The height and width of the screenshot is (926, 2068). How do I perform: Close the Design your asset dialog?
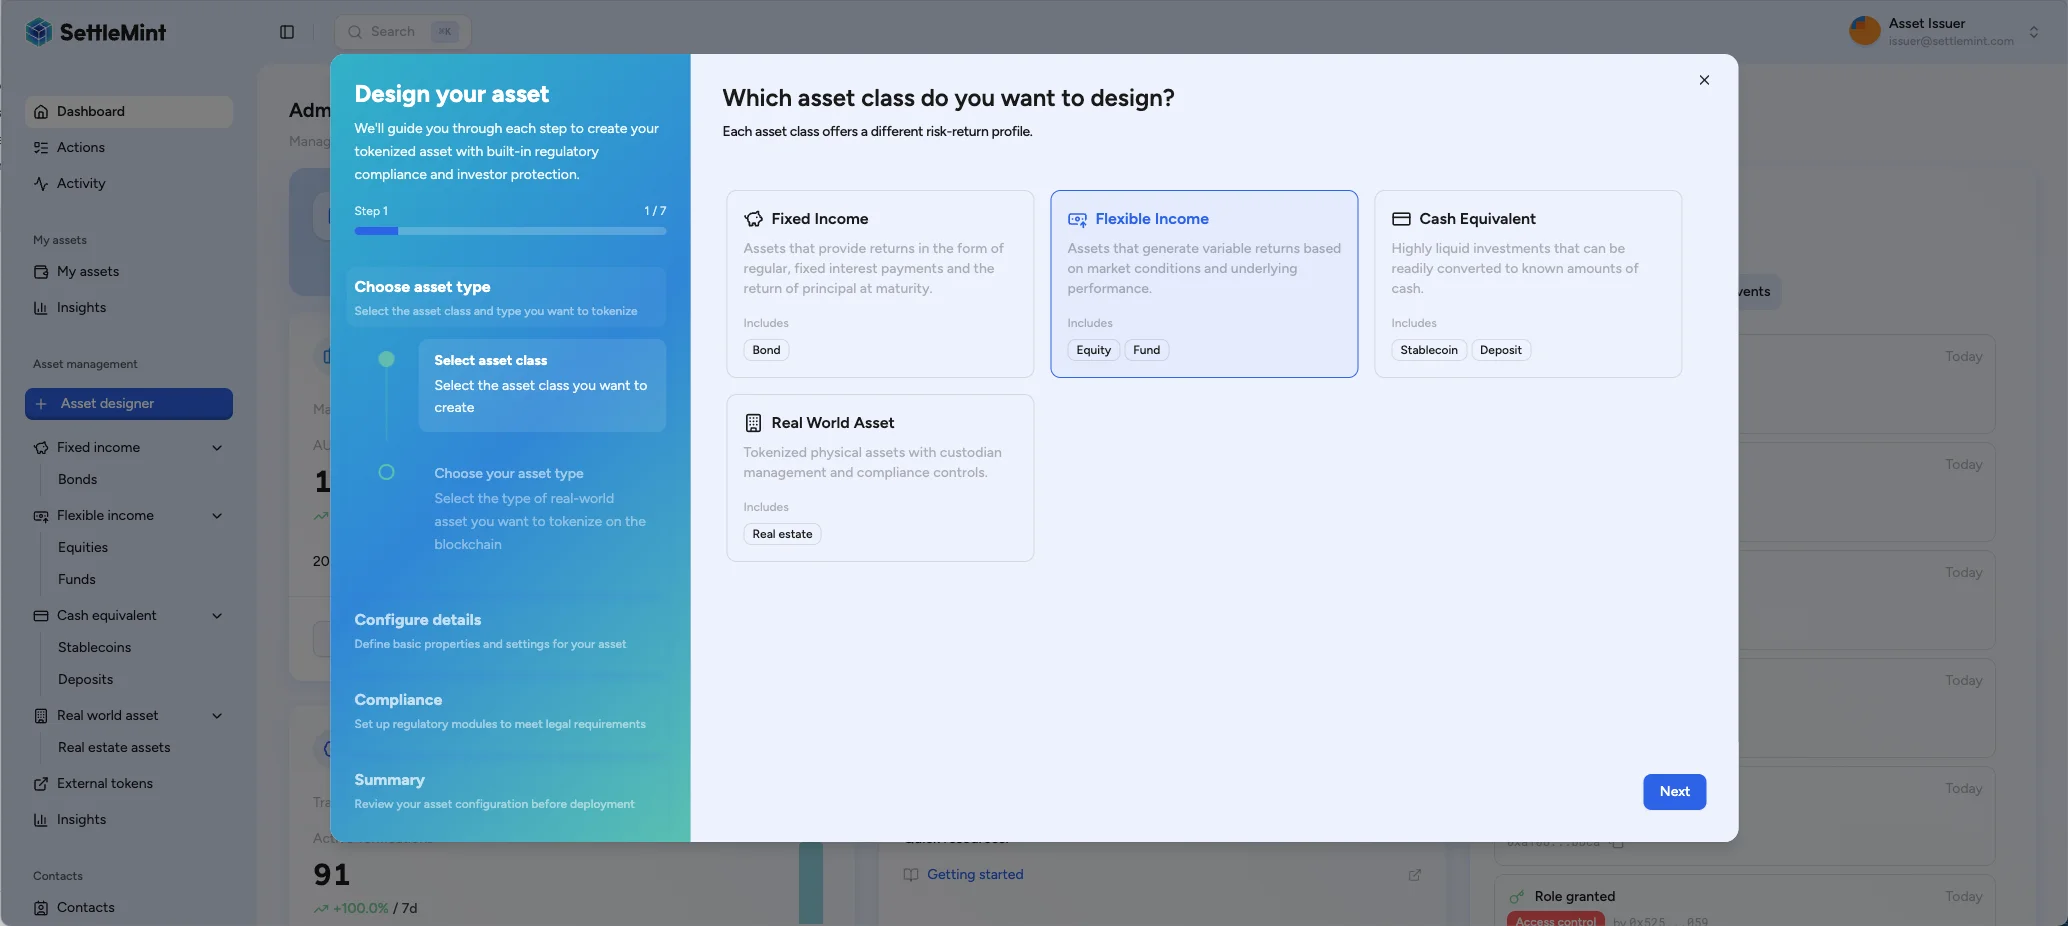click(x=1704, y=80)
